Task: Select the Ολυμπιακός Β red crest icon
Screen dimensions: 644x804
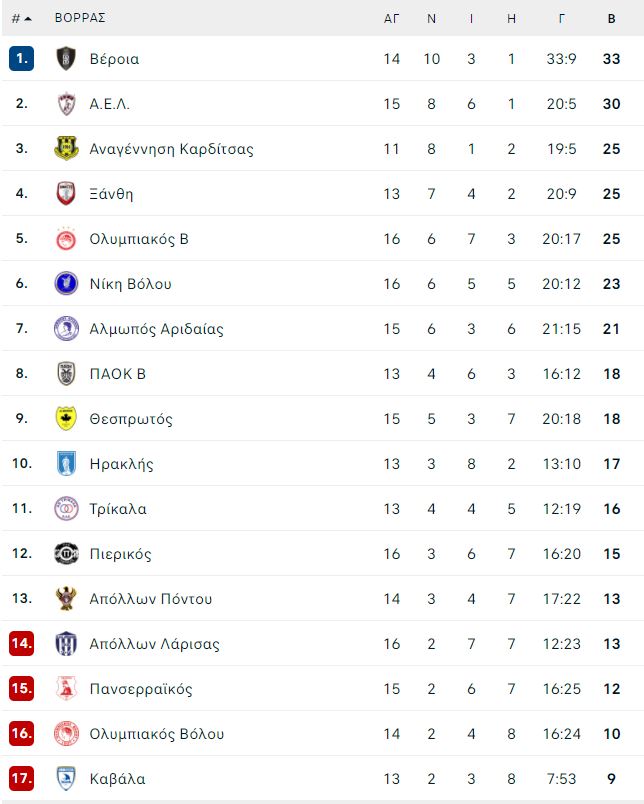Action: pos(66,239)
